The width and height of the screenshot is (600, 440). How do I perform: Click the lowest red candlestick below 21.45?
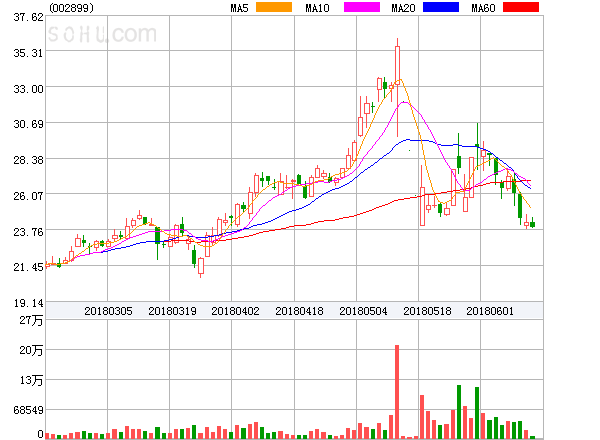point(201,266)
